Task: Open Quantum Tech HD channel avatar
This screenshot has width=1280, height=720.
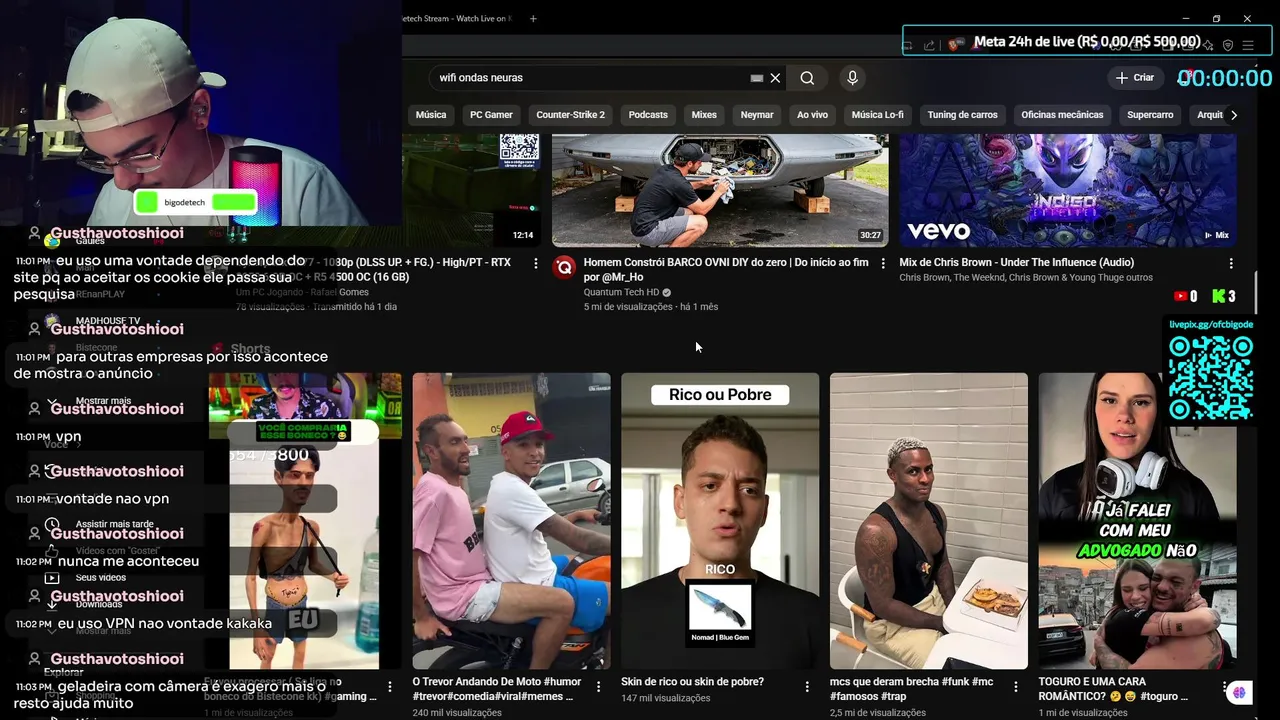Action: [565, 266]
